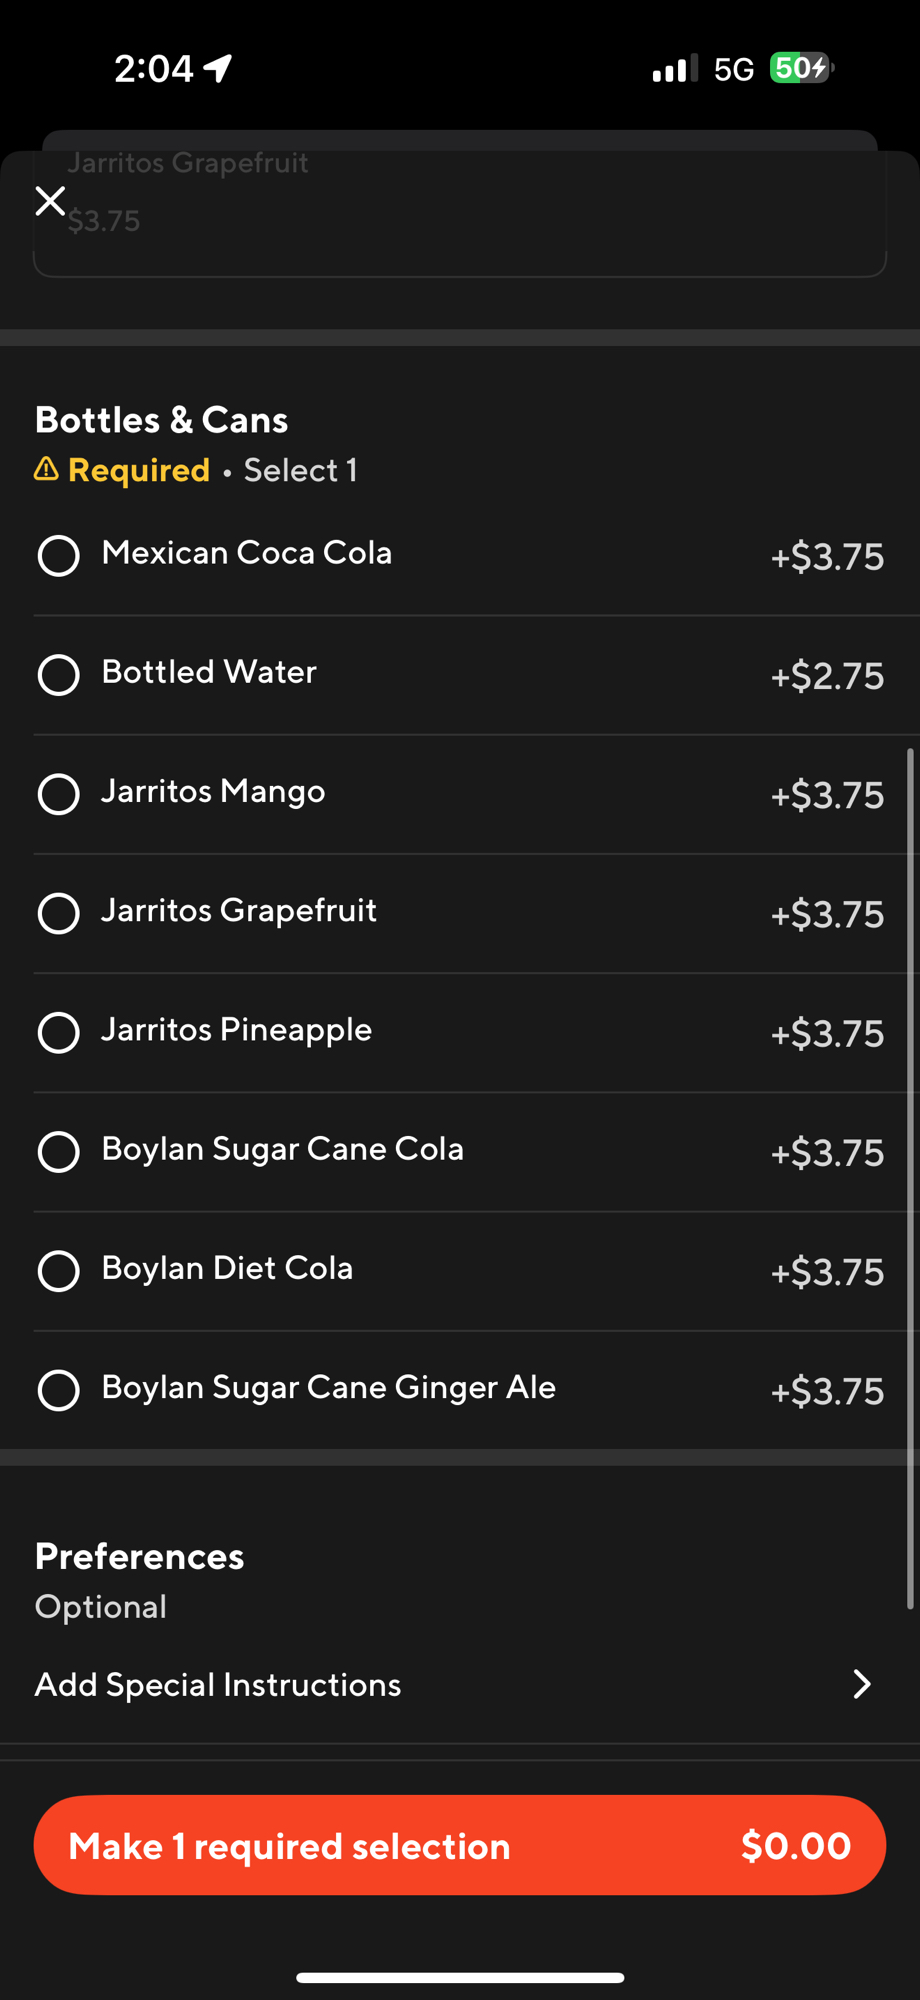Pick Jarritos Grapefruit radio option
Viewport: 920px width, 2000px height.
pos(59,913)
